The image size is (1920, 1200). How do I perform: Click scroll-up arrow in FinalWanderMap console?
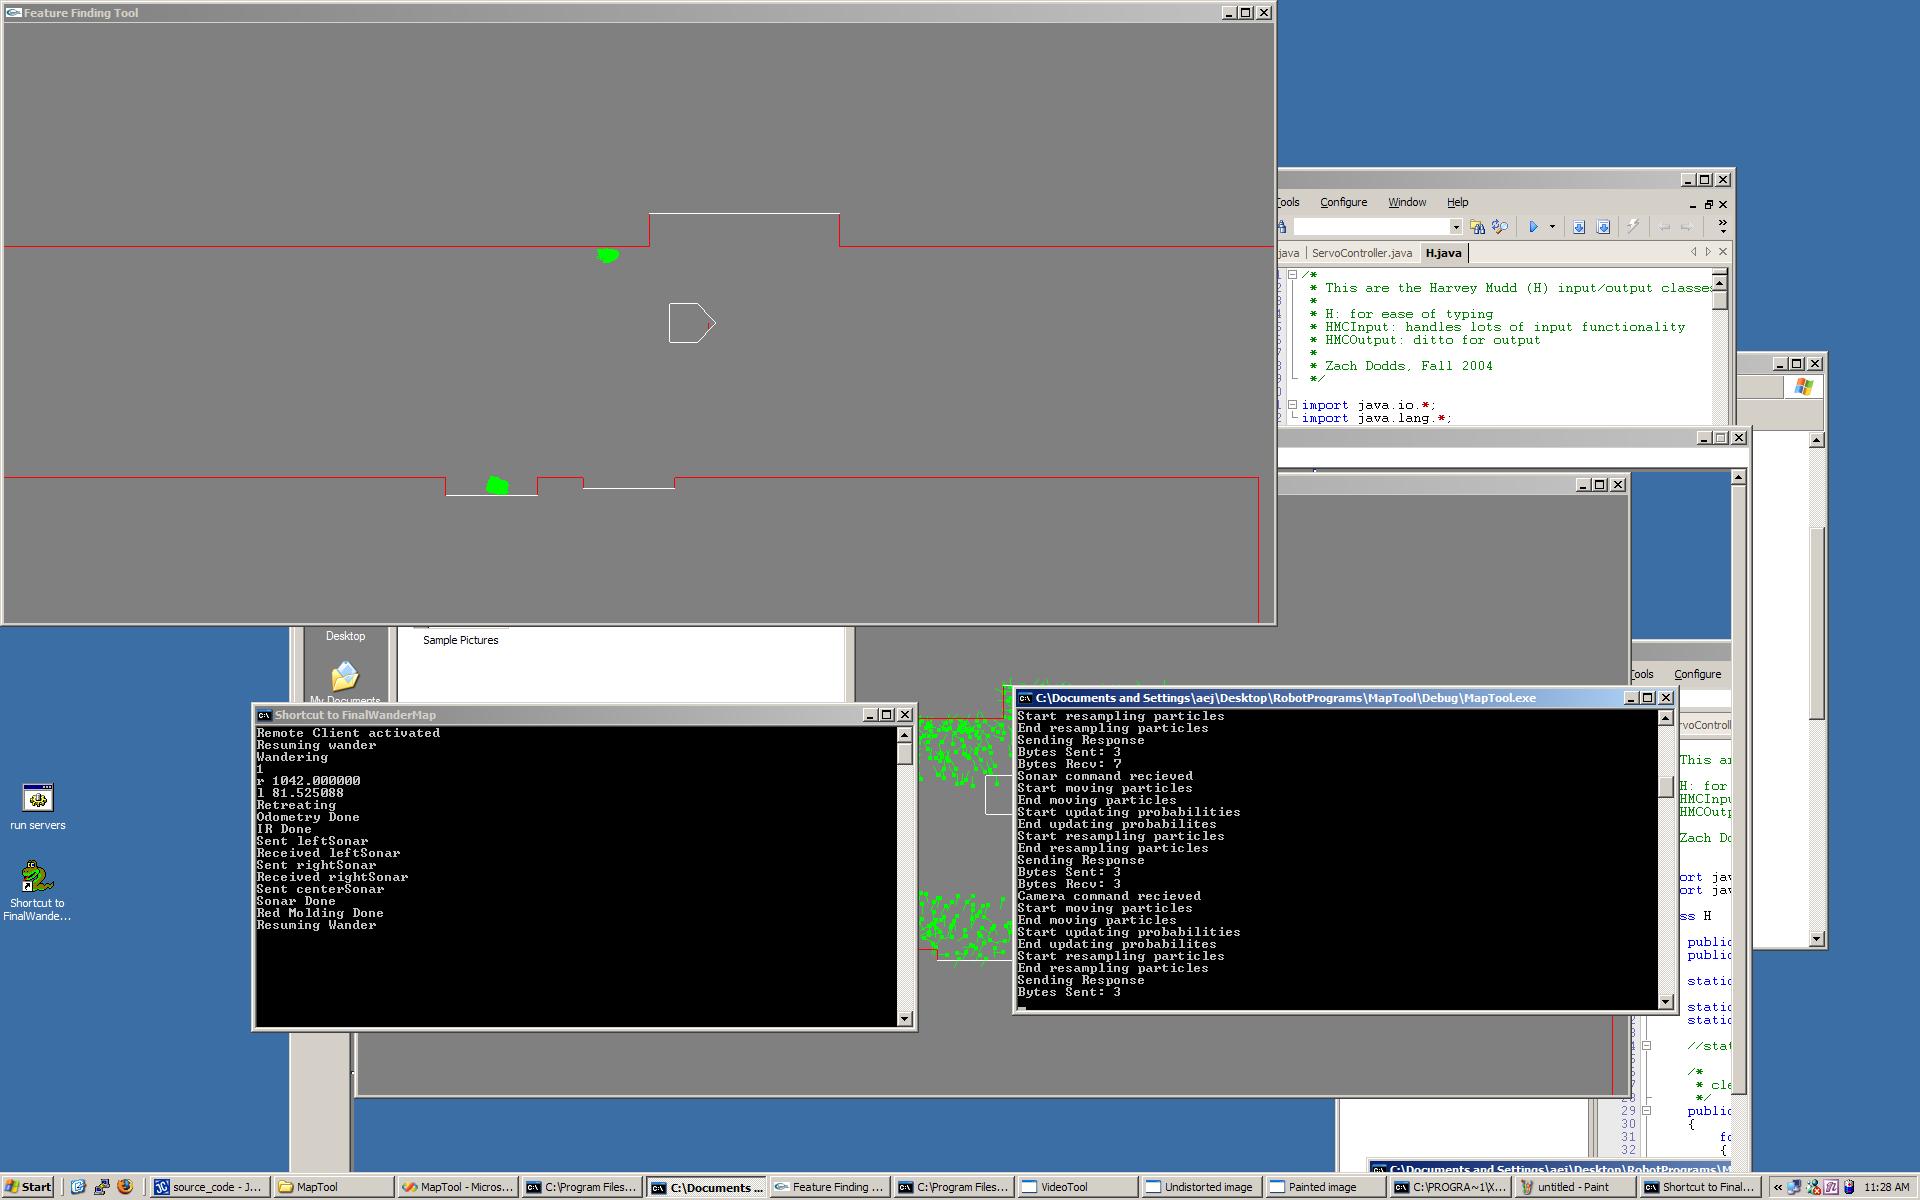[x=905, y=735]
